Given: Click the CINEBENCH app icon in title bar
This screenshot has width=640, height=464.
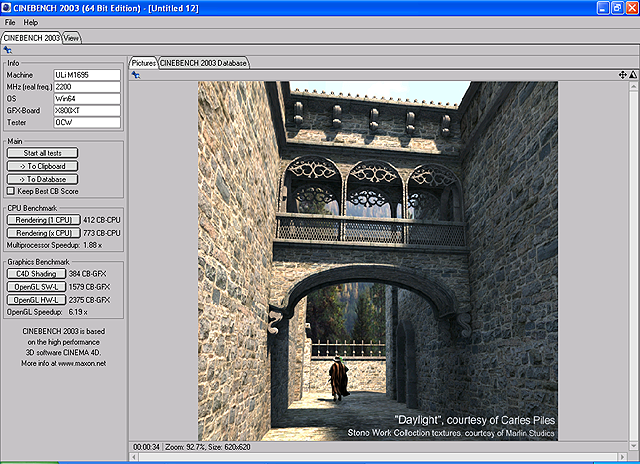Looking at the screenshot, I should (6, 8).
